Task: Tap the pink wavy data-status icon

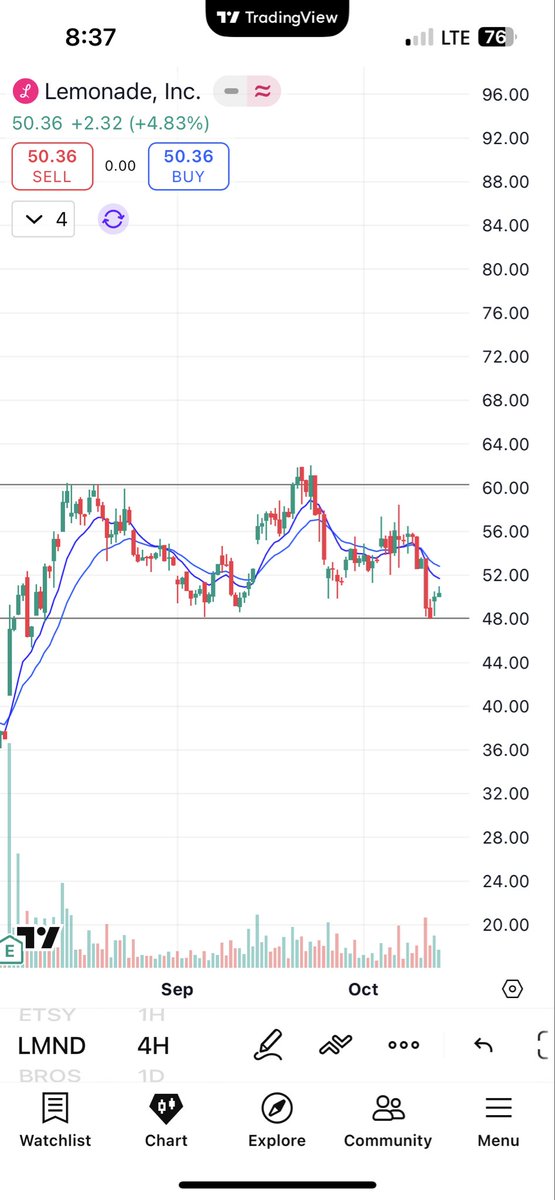Action: click(263, 92)
